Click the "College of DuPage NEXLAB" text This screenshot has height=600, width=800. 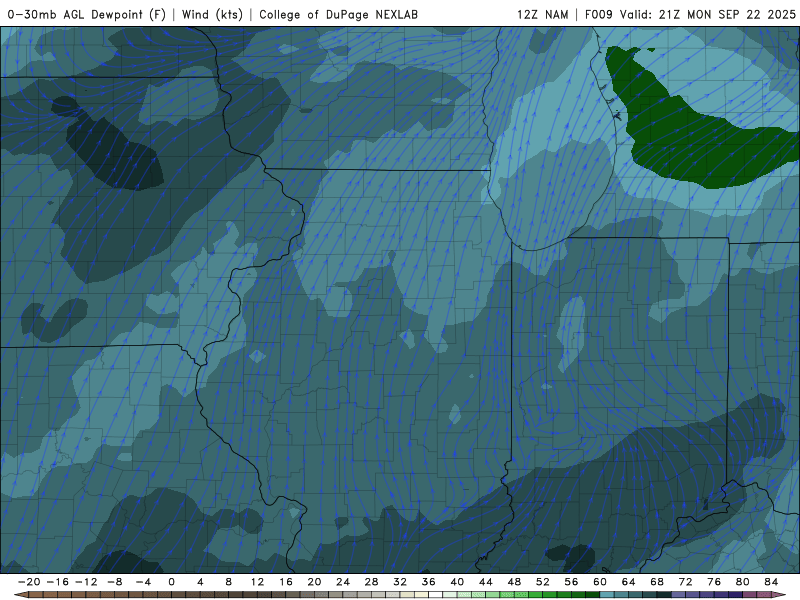tap(338, 14)
